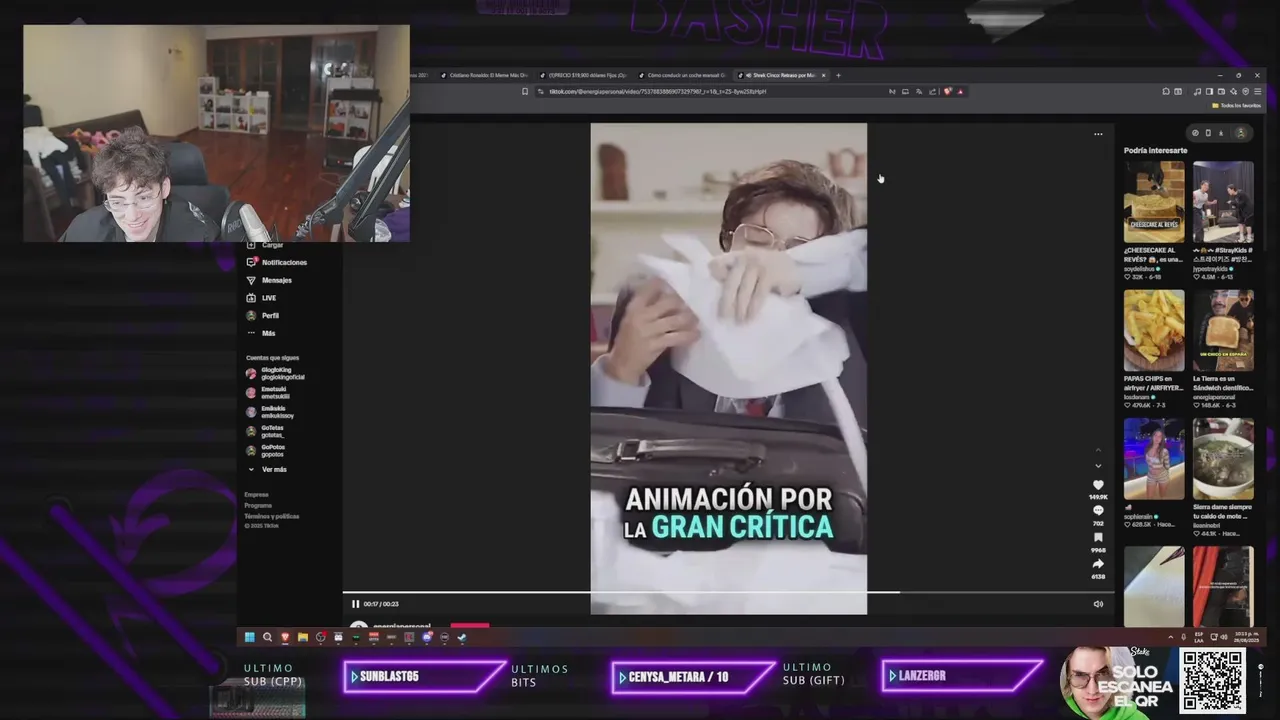Seek on the video progress bar
1280x720 pixels.
click(x=728, y=593)
